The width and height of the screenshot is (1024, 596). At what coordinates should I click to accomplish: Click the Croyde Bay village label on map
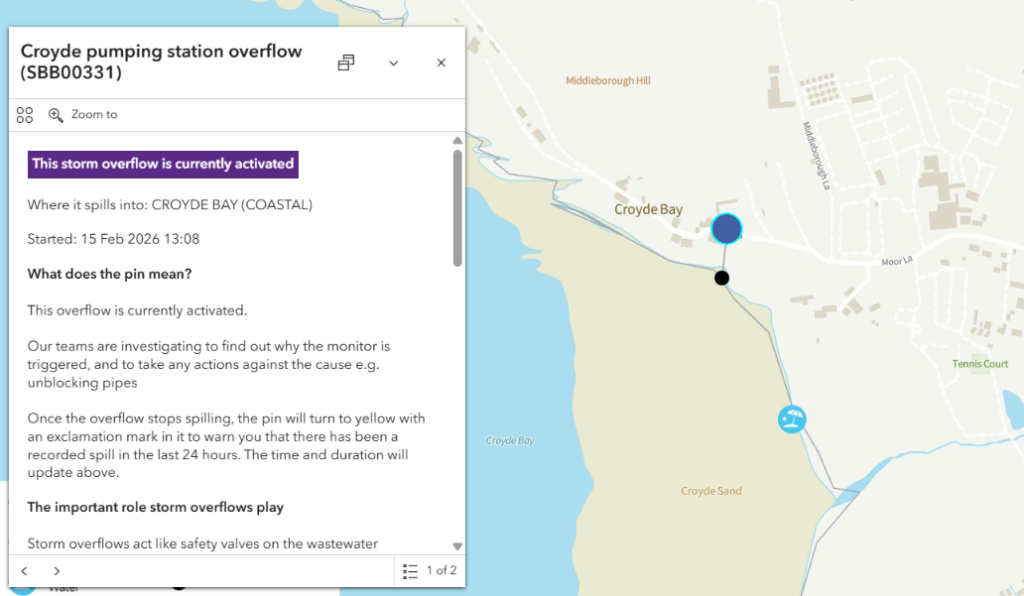click(x=648, y=210)
